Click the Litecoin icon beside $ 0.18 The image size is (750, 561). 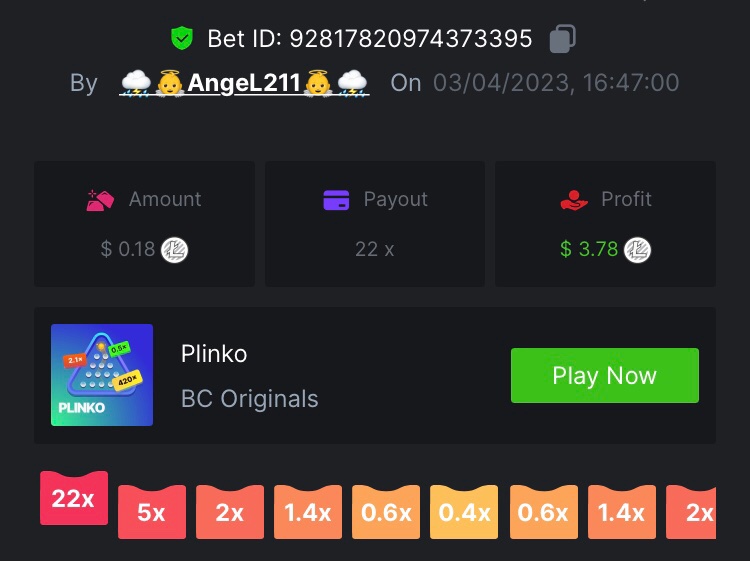(175, 250)
